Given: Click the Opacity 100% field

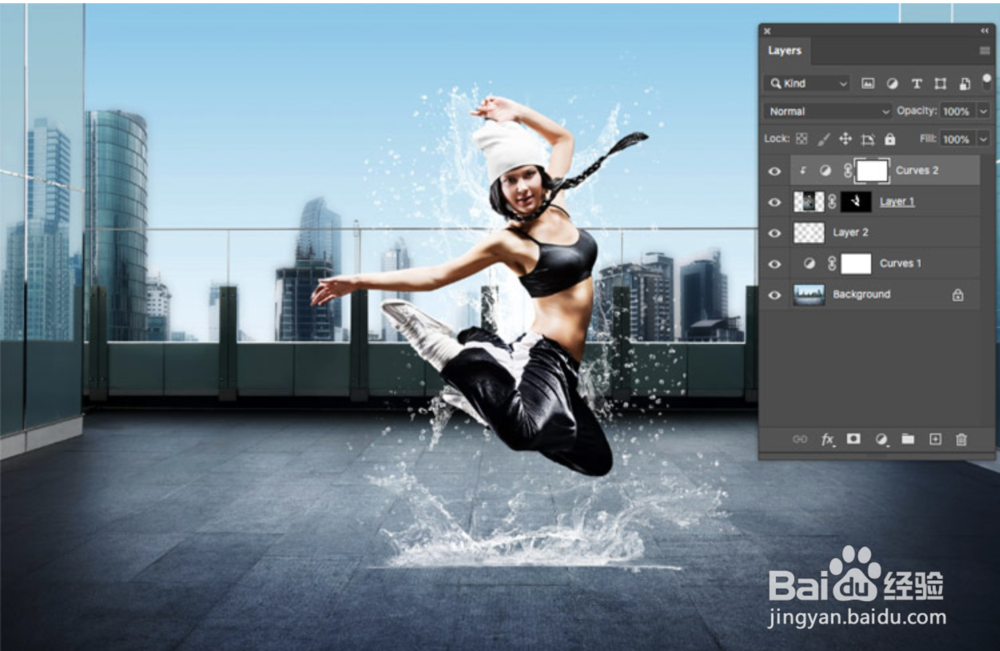Looking at the screenshot, I should pyautogui.click(x=957, y=111).
